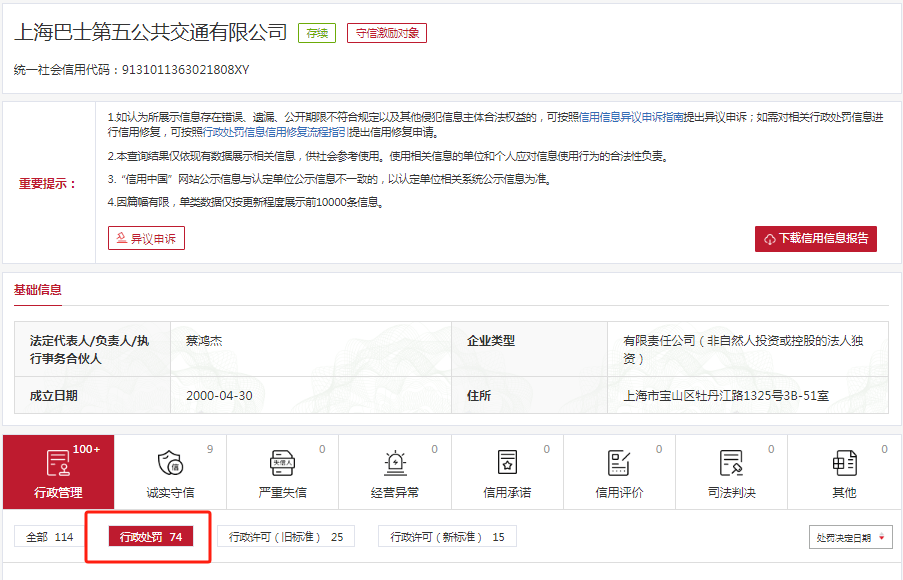Screen dimensions: 903x580
Task: Click the 存续 status badge
Action: coord(317,33)
